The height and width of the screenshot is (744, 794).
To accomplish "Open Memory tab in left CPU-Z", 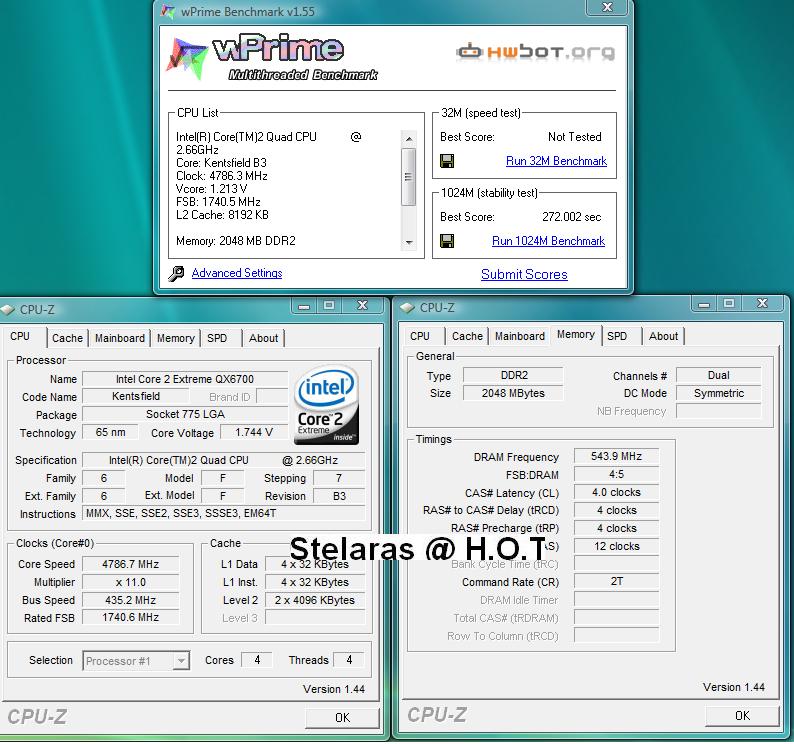I will tap(176, 338).
